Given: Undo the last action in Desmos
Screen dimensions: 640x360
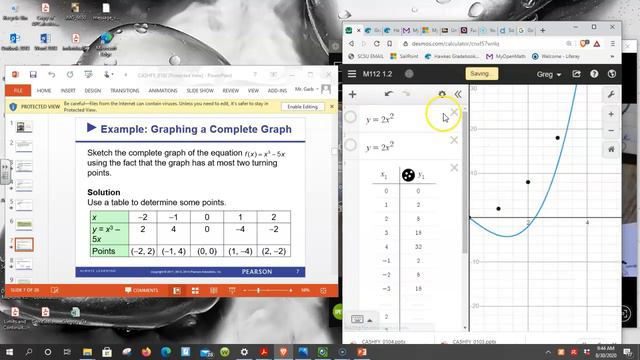Looking at the screenshot, I should coord(389,94).
